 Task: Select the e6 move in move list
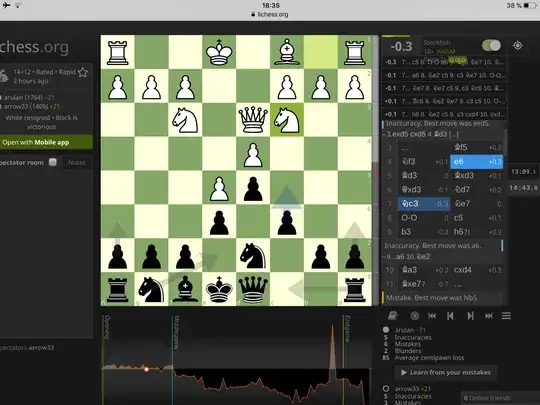click(476, 162)
